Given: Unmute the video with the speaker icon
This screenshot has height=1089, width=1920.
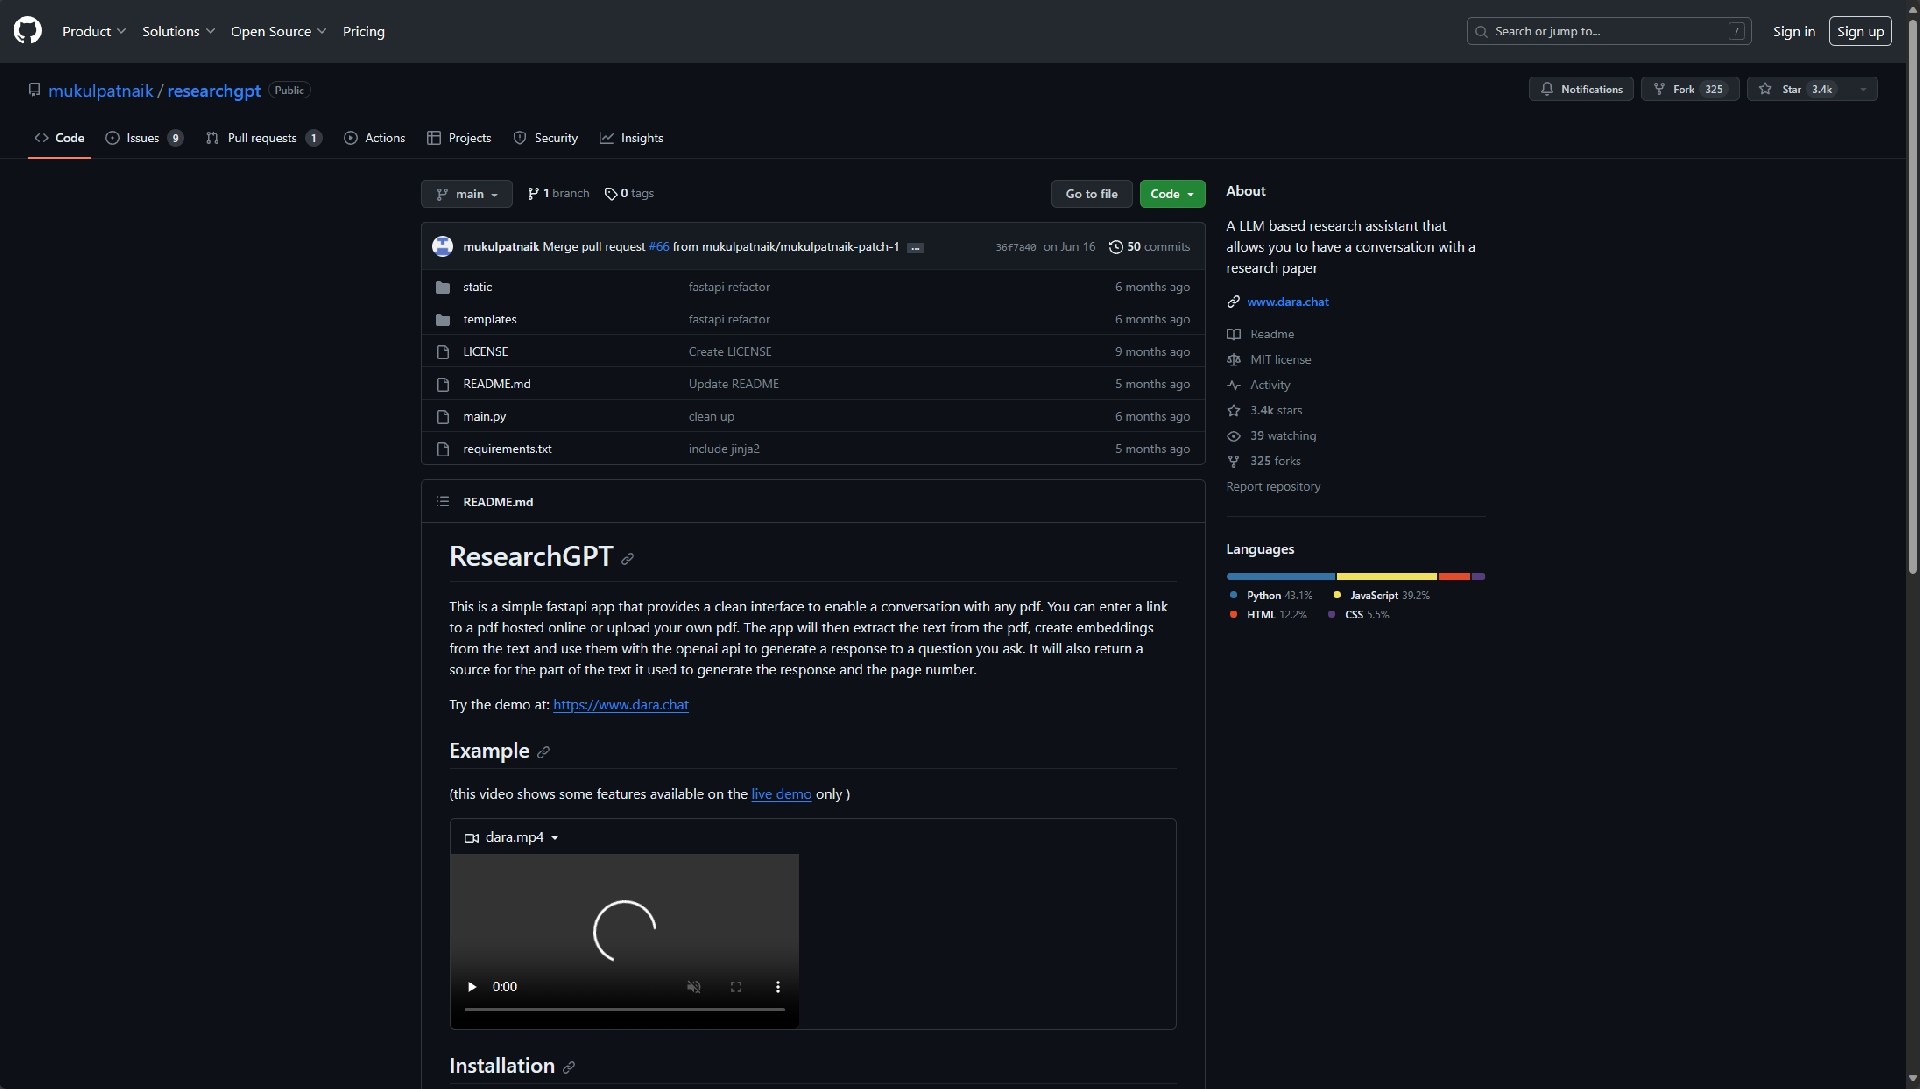Looking at the screenshot, I should (x=693, y=987).
